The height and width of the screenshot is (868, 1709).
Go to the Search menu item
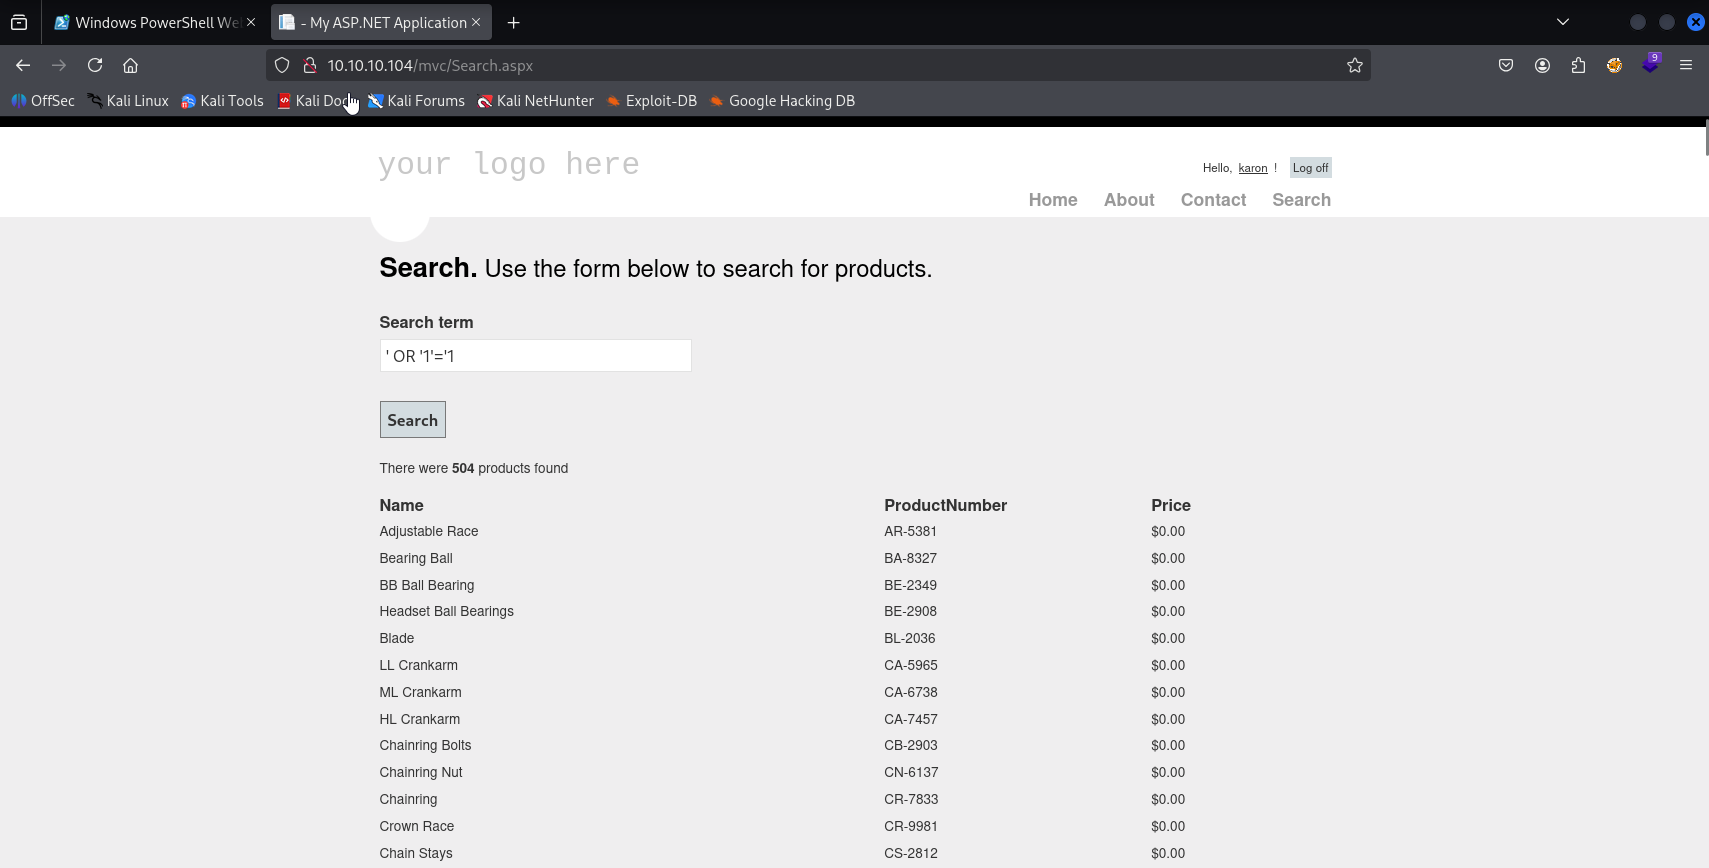point(1301,200)
